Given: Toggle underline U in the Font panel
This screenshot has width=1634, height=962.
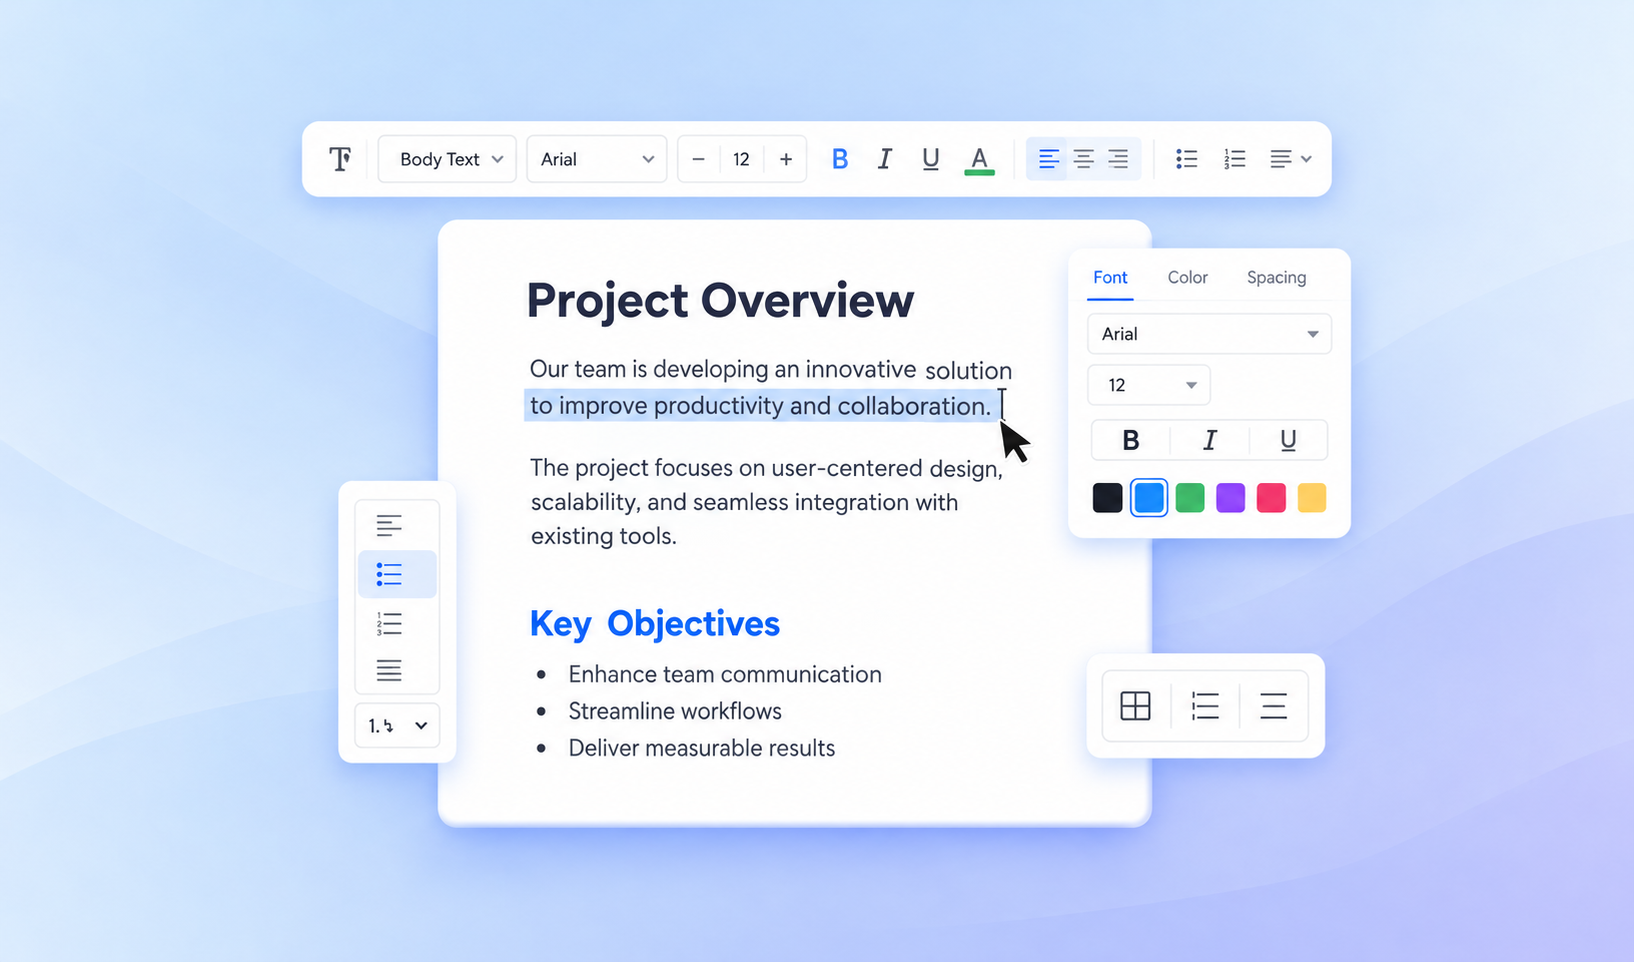Looking at the screenshot, I should 1288,440.
